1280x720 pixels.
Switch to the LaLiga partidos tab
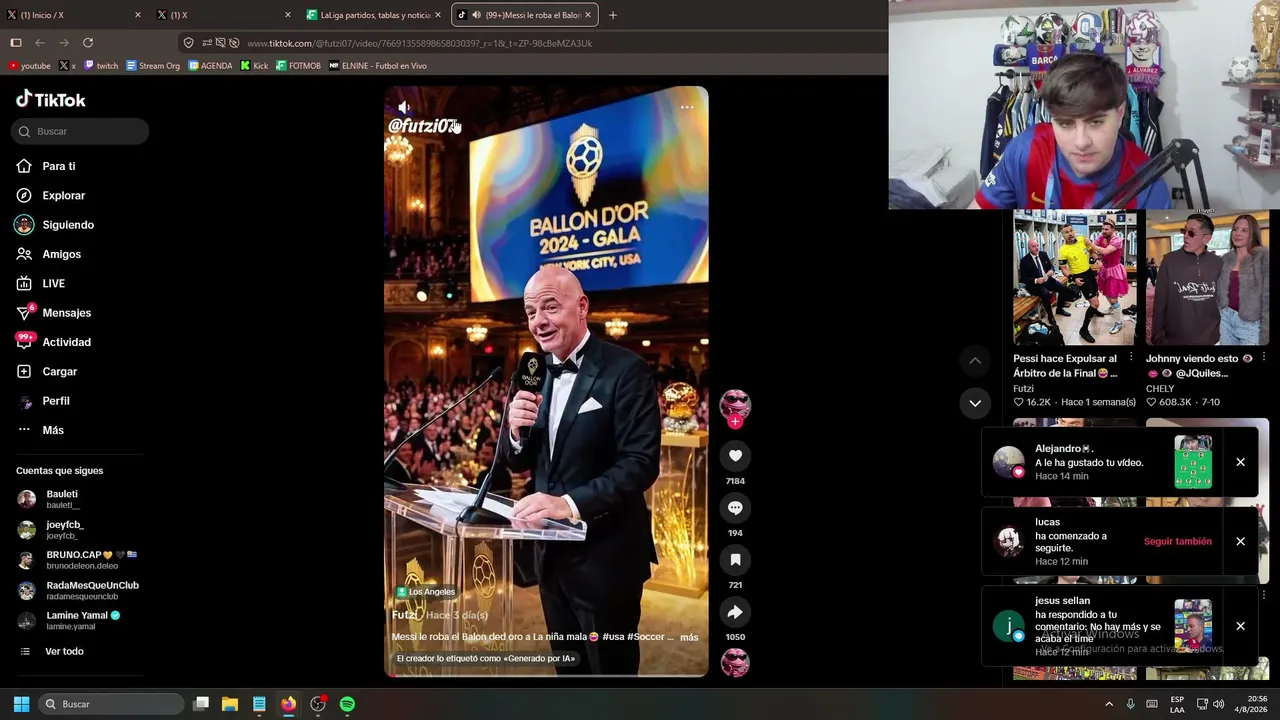pos(374,15)
